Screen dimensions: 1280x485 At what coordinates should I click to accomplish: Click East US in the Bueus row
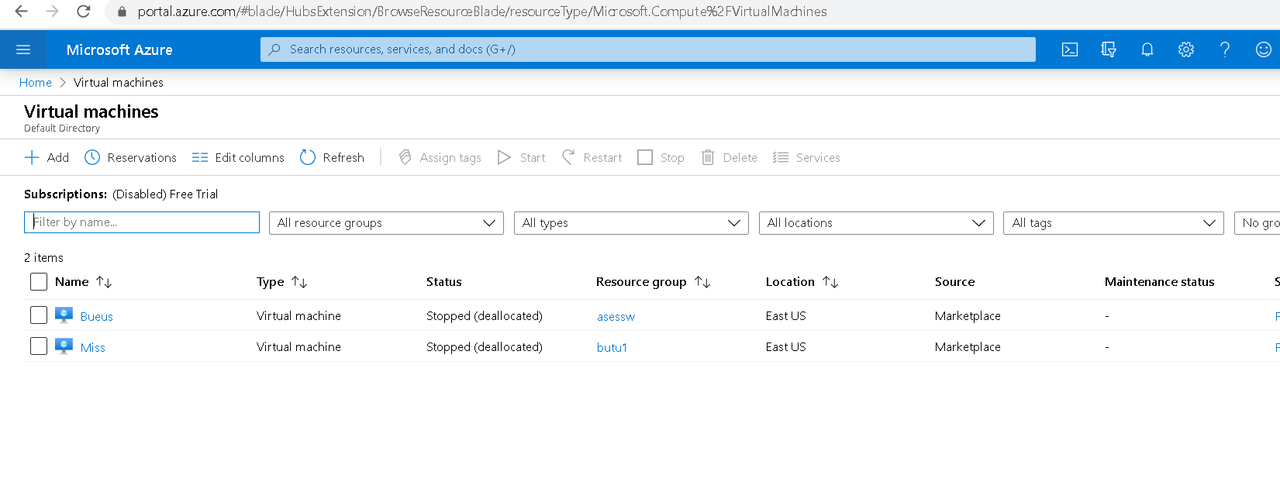coord(786,316)
